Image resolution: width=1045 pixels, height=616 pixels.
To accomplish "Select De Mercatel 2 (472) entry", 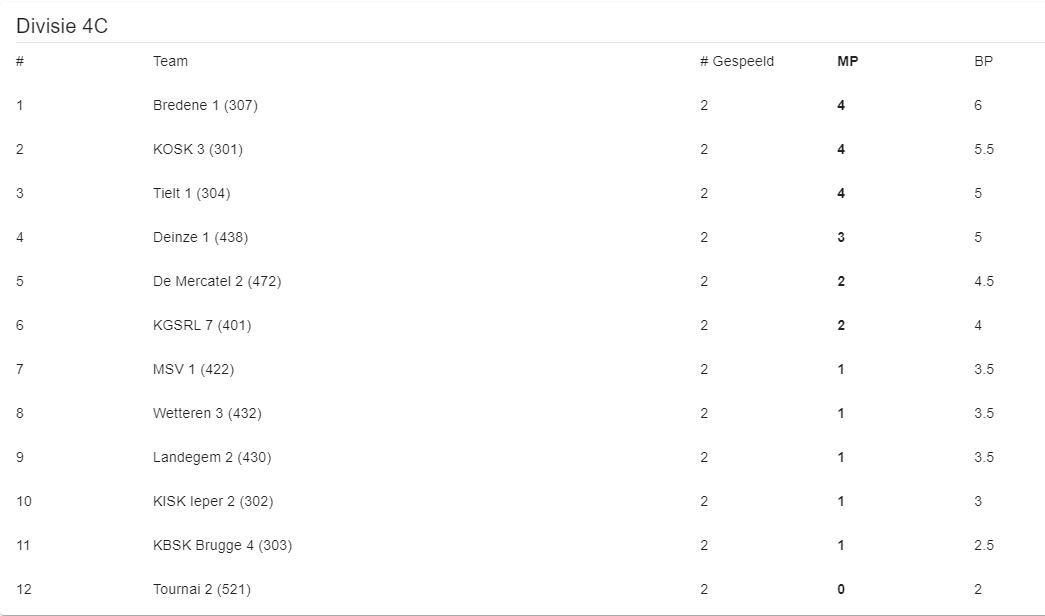I will coord(217,281).
